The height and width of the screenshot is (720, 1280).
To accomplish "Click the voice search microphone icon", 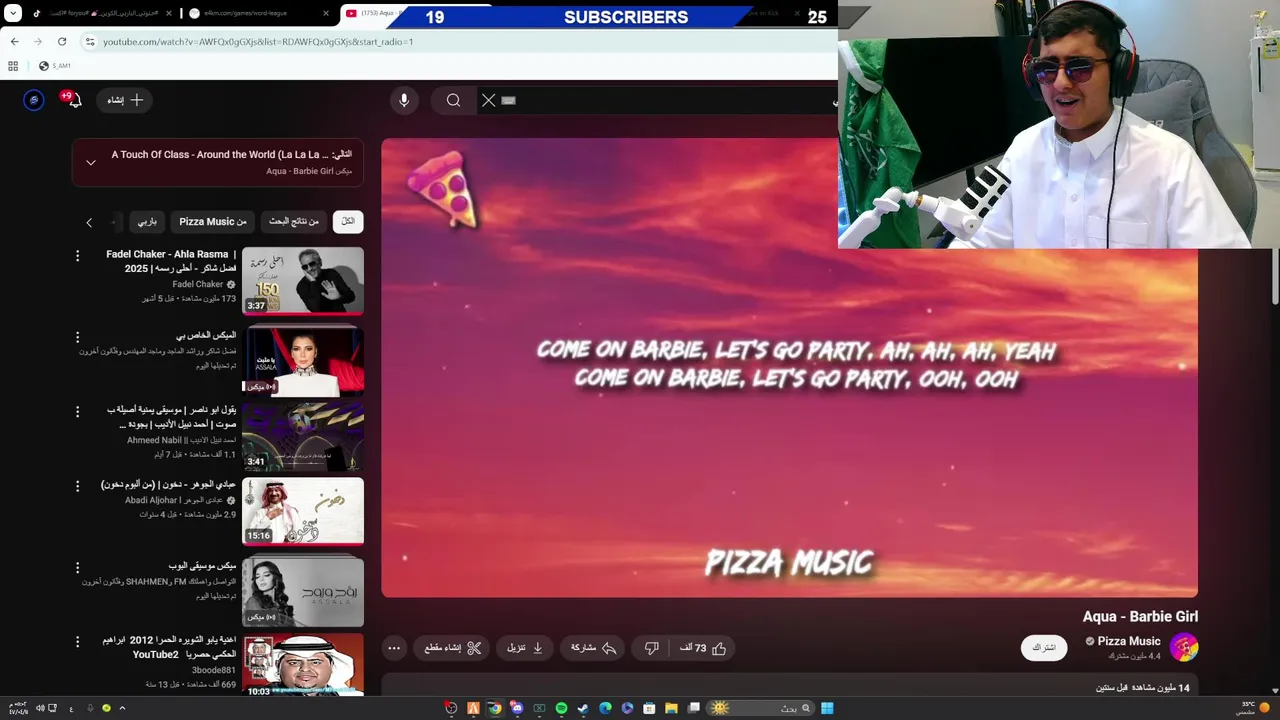I will [x=404, y=100].
